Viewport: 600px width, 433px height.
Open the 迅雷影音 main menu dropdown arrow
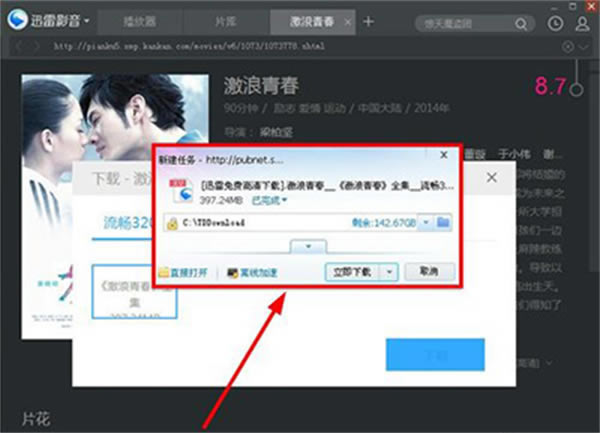[87, 20]
